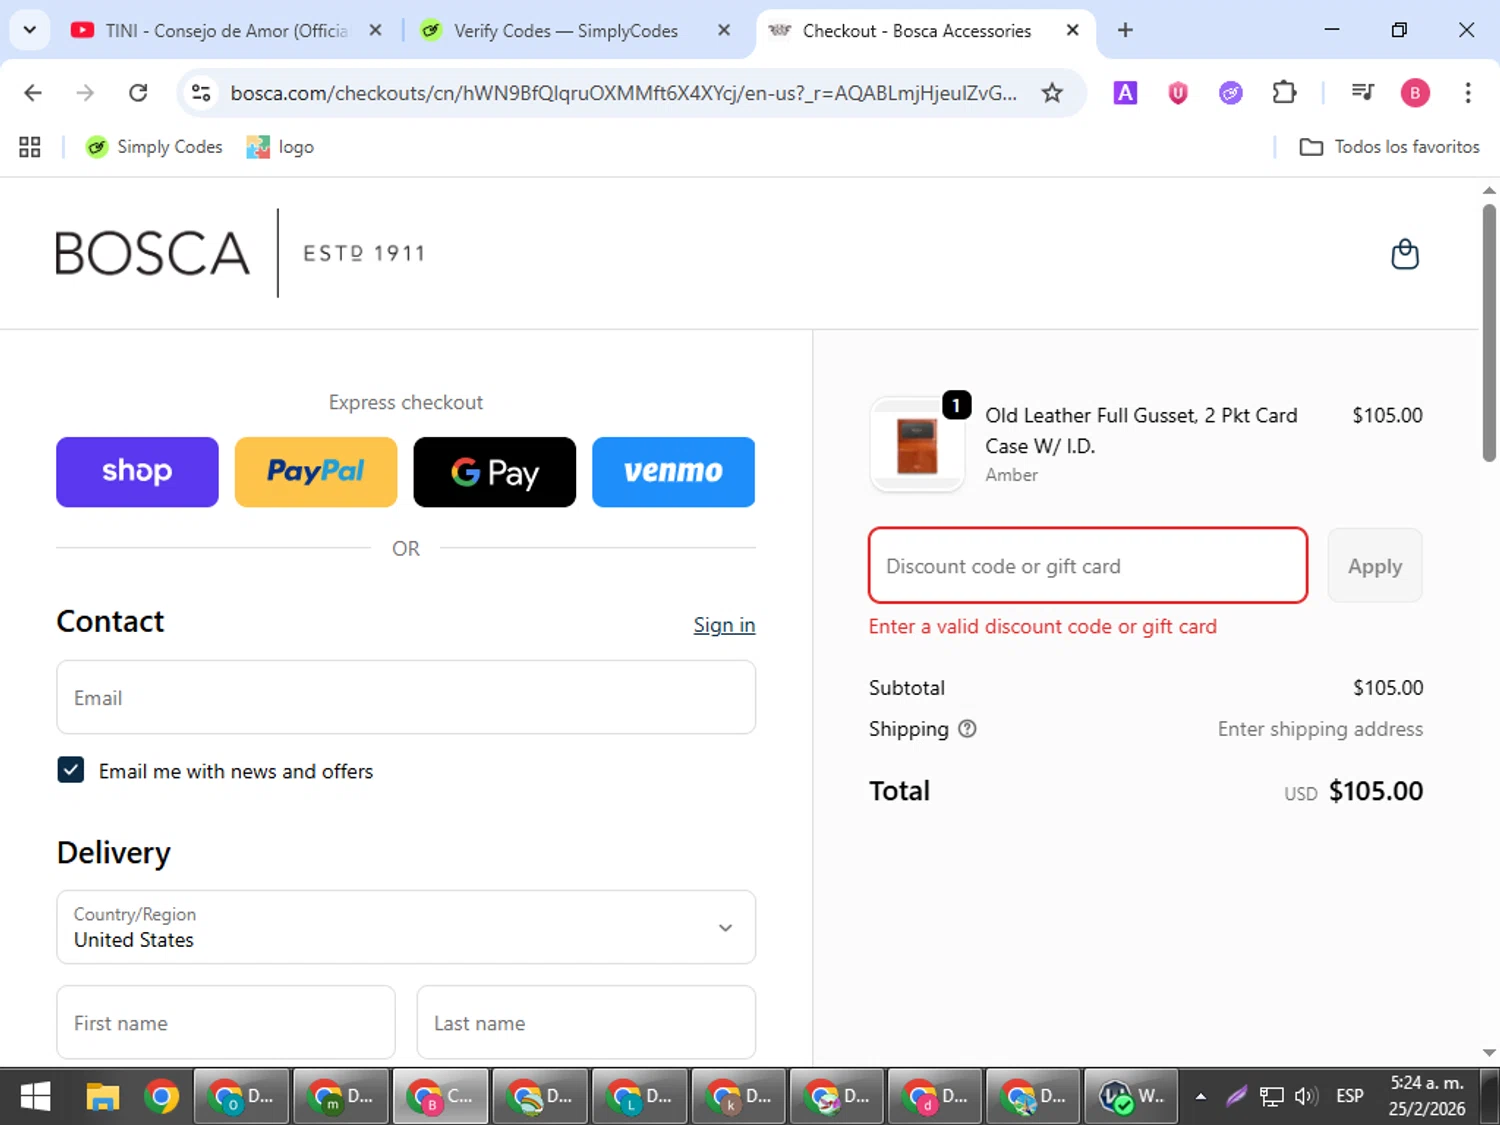The width and height of the screenshot is (1500, 1125).
Task: Focus the First name field
Action: [x=226, y=1022]
